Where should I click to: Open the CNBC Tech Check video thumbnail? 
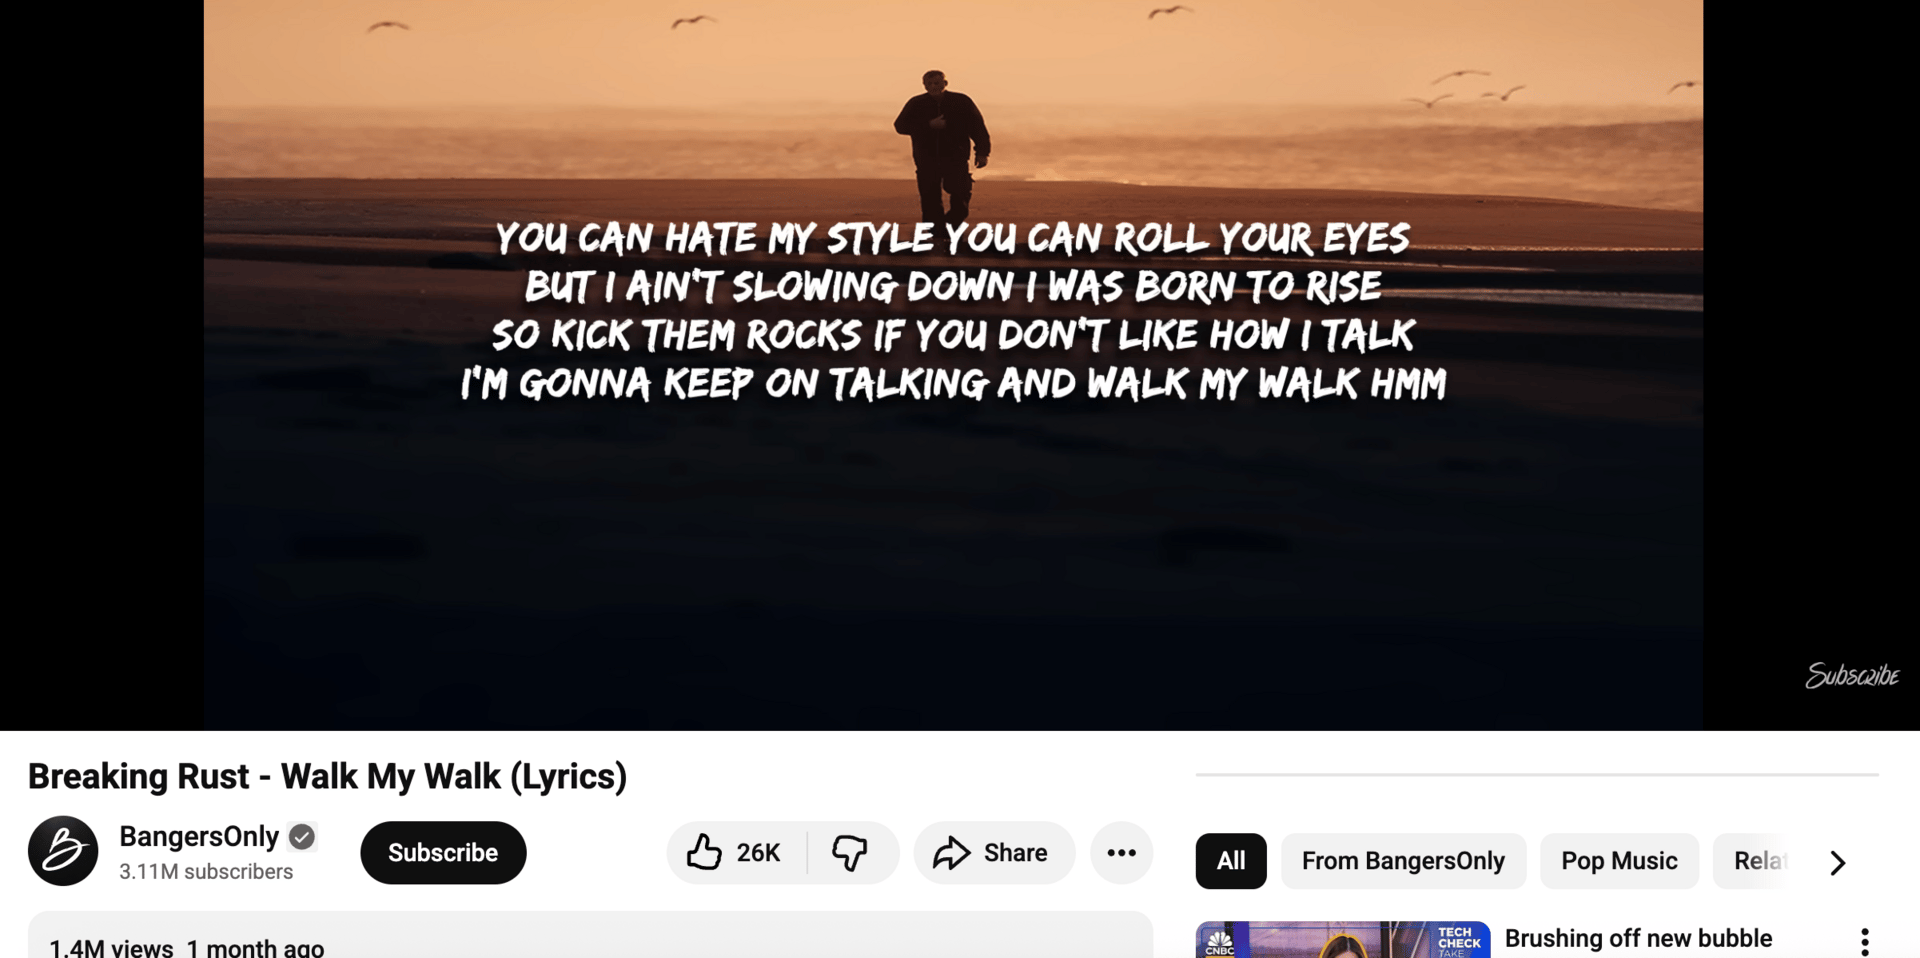pos(1343,940)
